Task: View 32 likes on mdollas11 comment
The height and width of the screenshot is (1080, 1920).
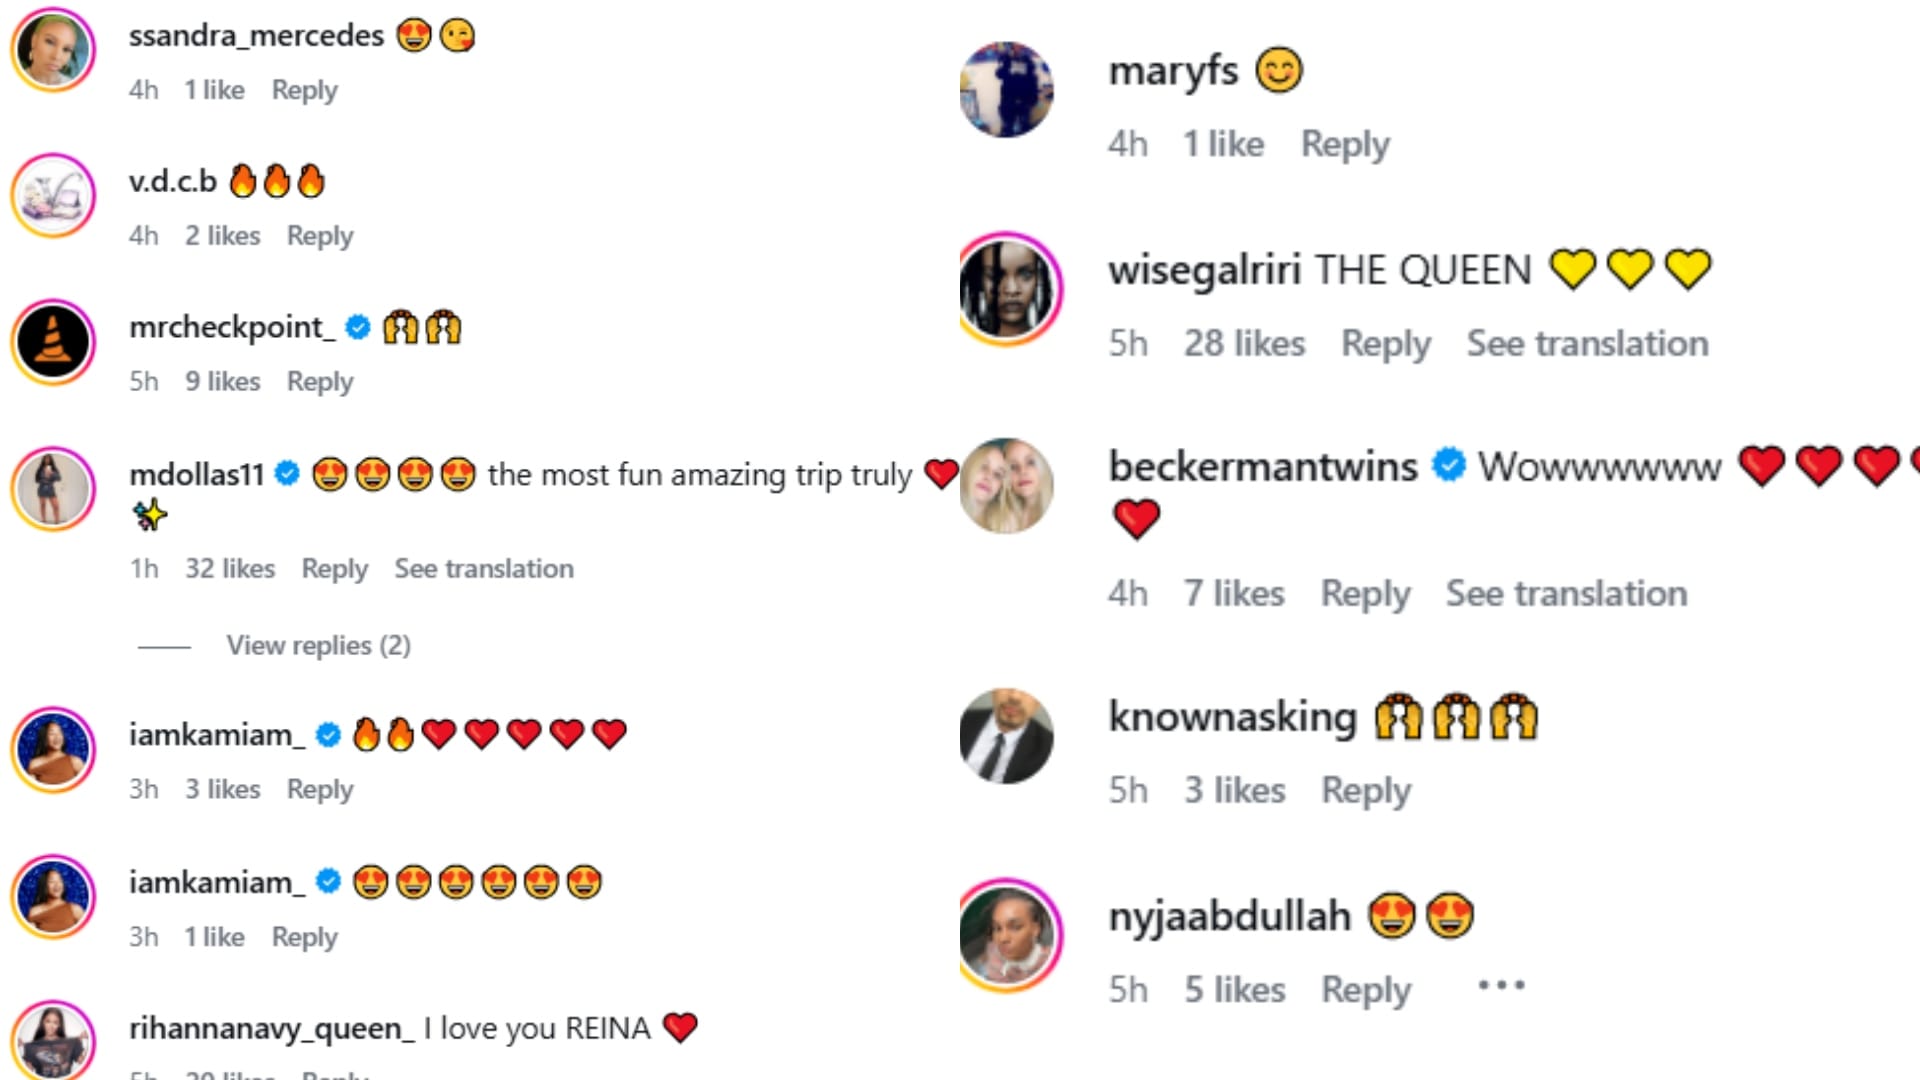Action: 230,569
